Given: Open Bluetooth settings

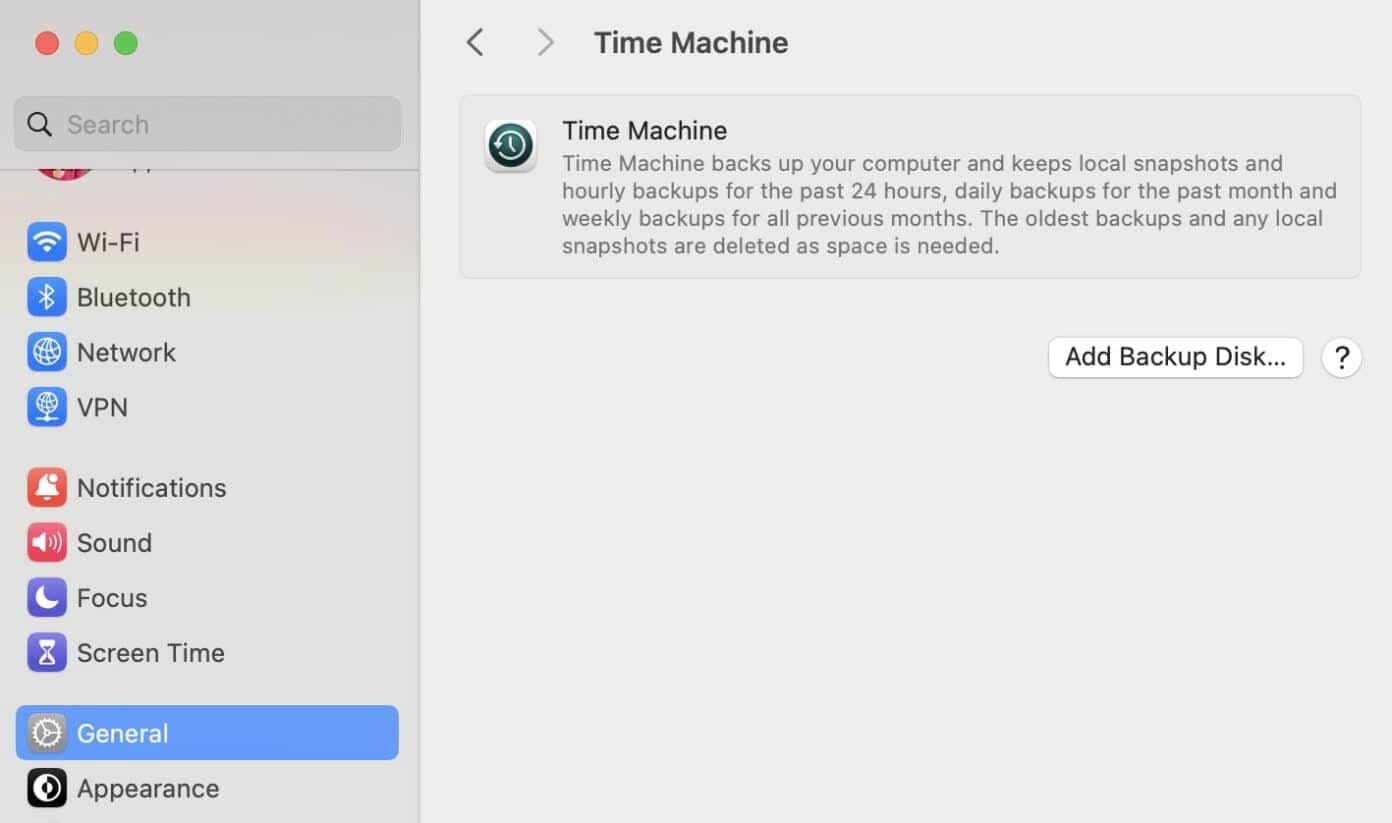Looking at the screenshot, I should (133, 297).
